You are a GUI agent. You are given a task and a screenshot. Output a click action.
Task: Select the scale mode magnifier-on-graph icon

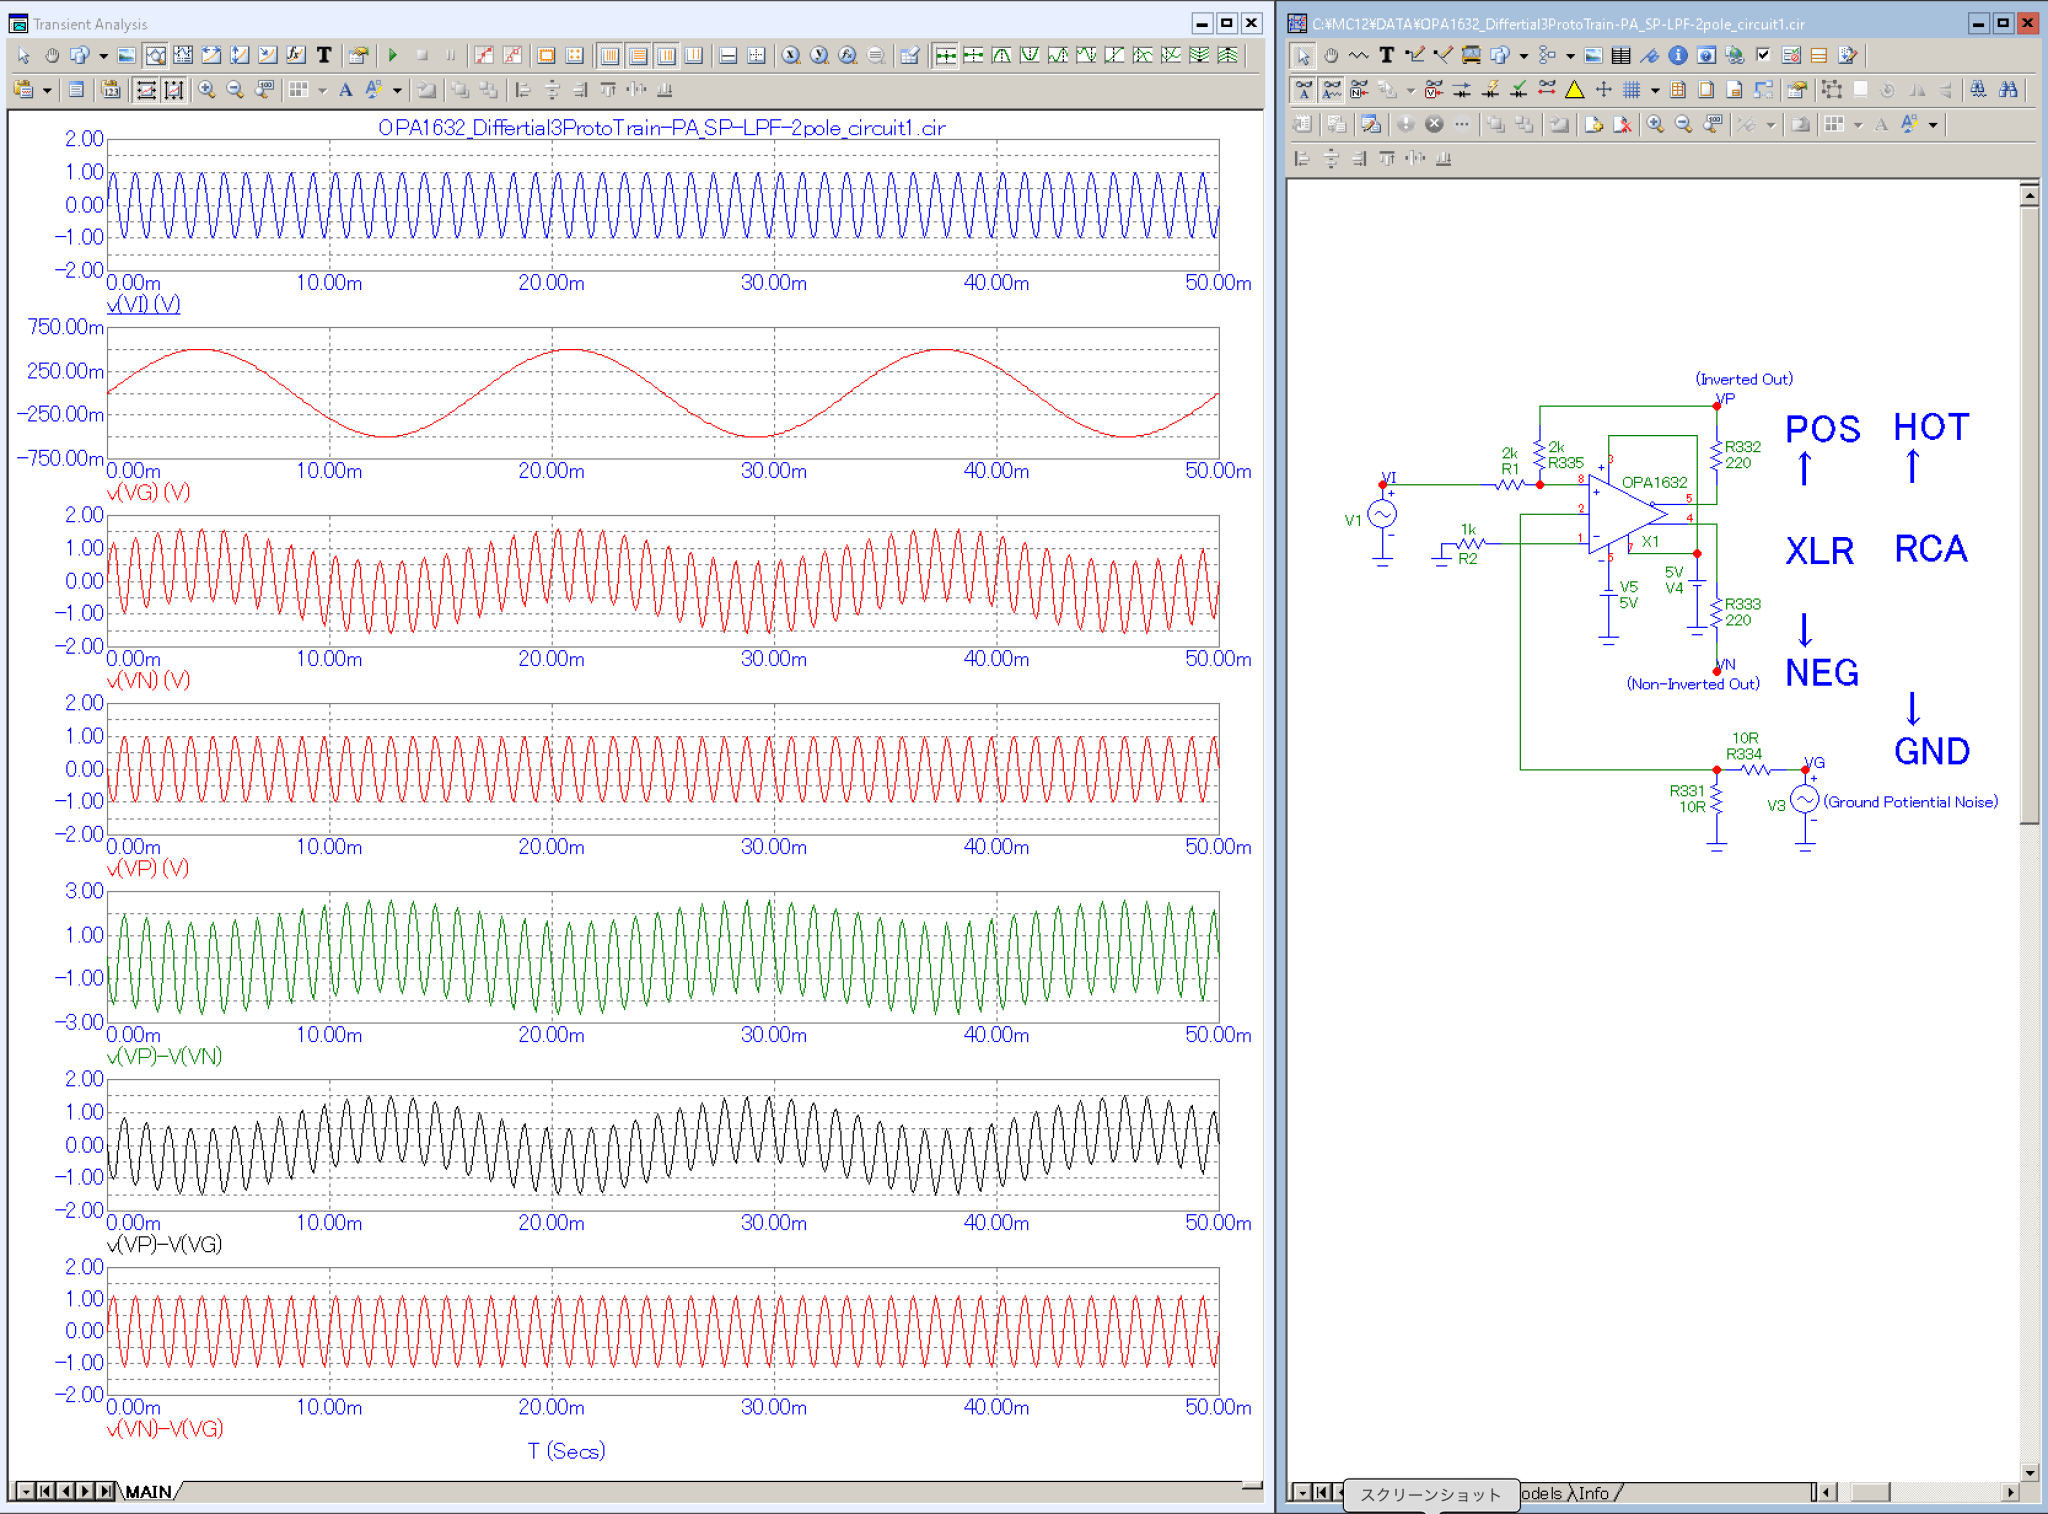(x=154, y=55)
